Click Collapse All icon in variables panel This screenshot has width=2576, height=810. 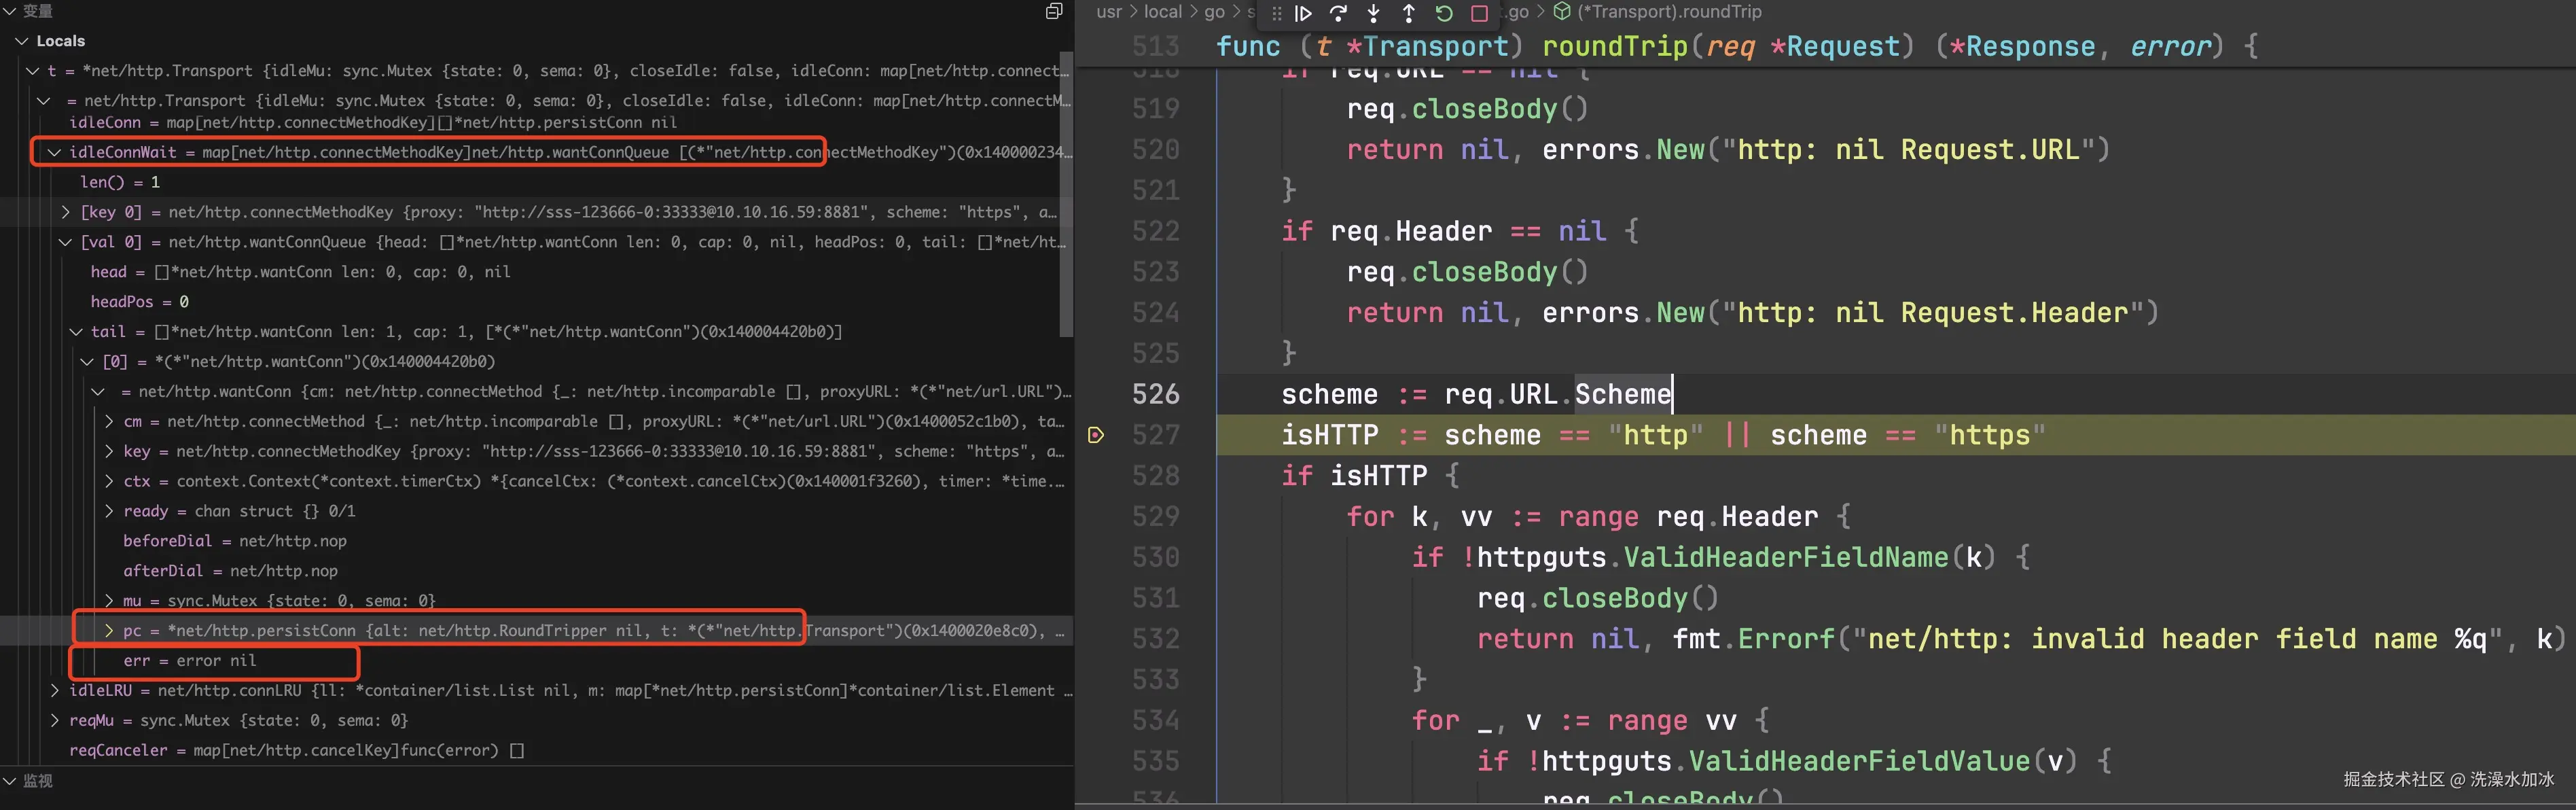click(x=1054, y=11)
